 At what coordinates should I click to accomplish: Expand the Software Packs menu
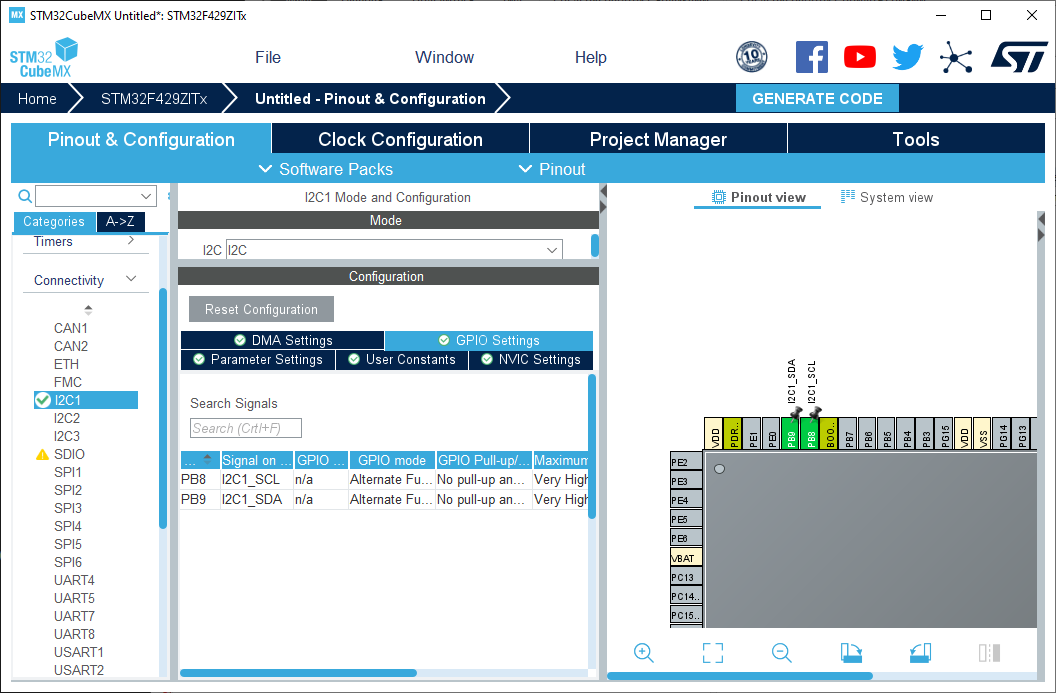point(327,169)
